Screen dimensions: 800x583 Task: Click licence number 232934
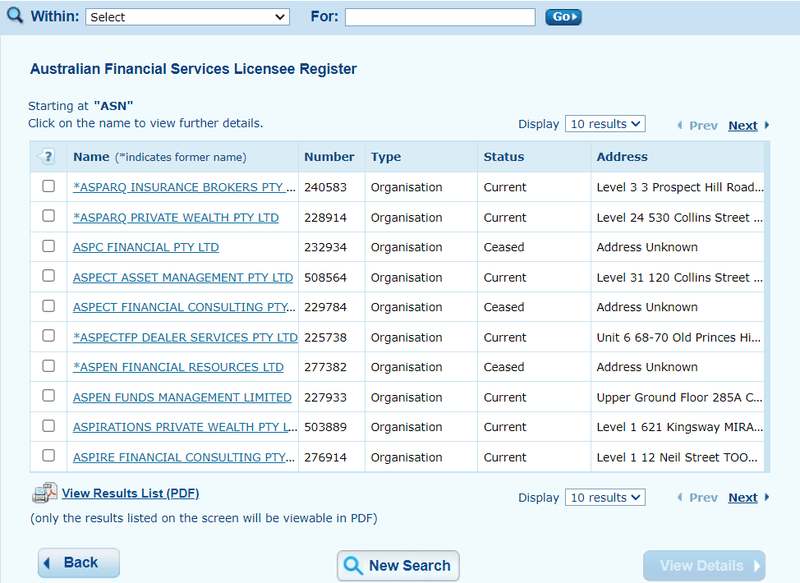(x=325, y=247)
